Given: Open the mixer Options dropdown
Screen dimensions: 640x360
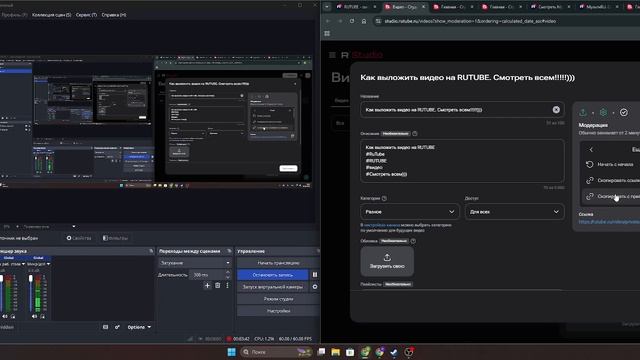Looking at the screenshot, I should point(139,327).
